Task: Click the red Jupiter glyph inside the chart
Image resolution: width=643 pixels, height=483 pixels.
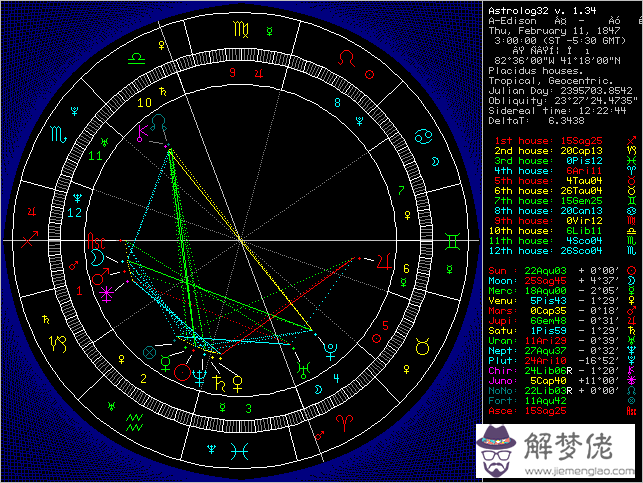Action: coord(383,261)
